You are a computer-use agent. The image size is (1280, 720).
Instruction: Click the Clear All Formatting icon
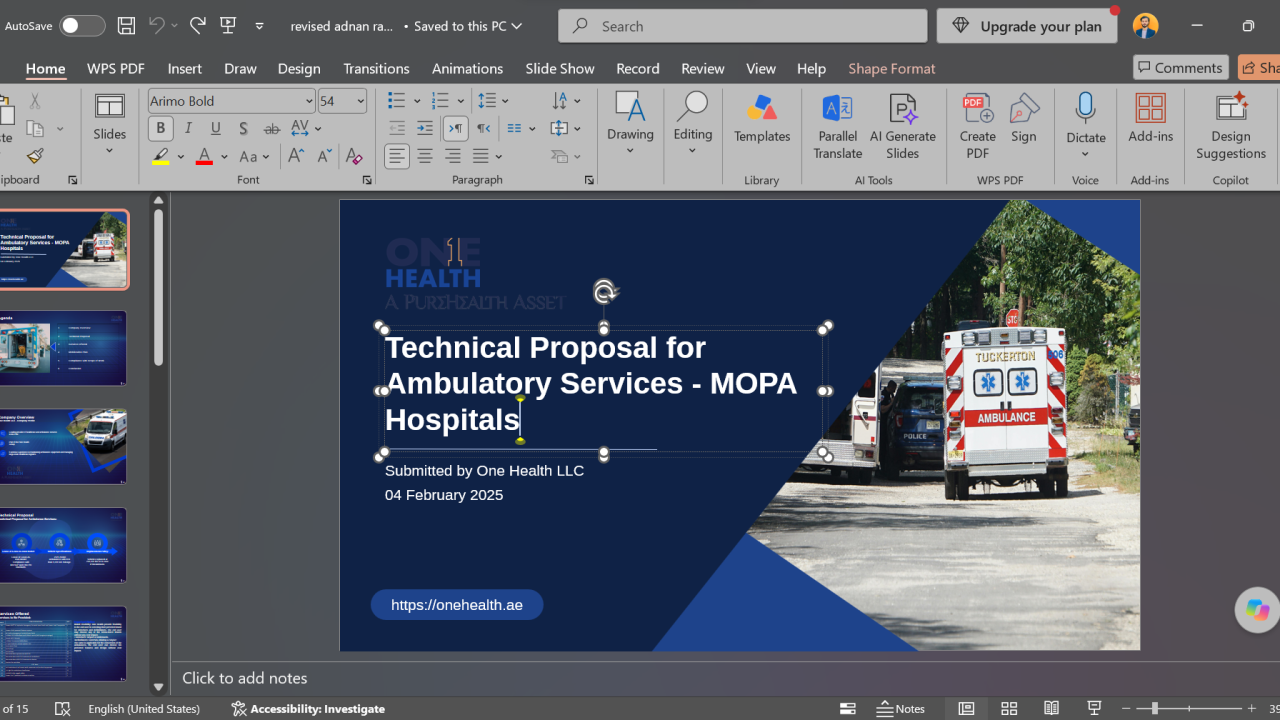tap(353, 156)
